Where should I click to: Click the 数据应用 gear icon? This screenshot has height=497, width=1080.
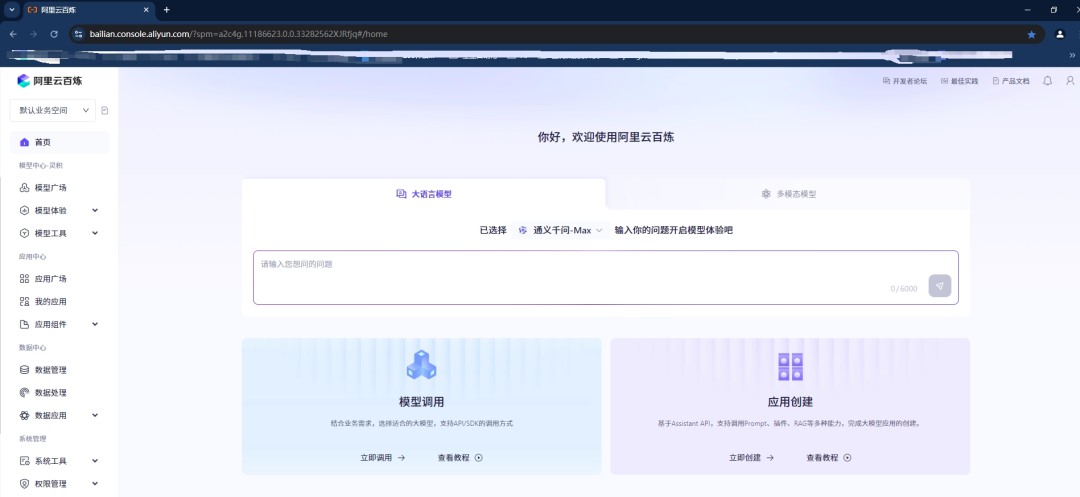point(25,415)
